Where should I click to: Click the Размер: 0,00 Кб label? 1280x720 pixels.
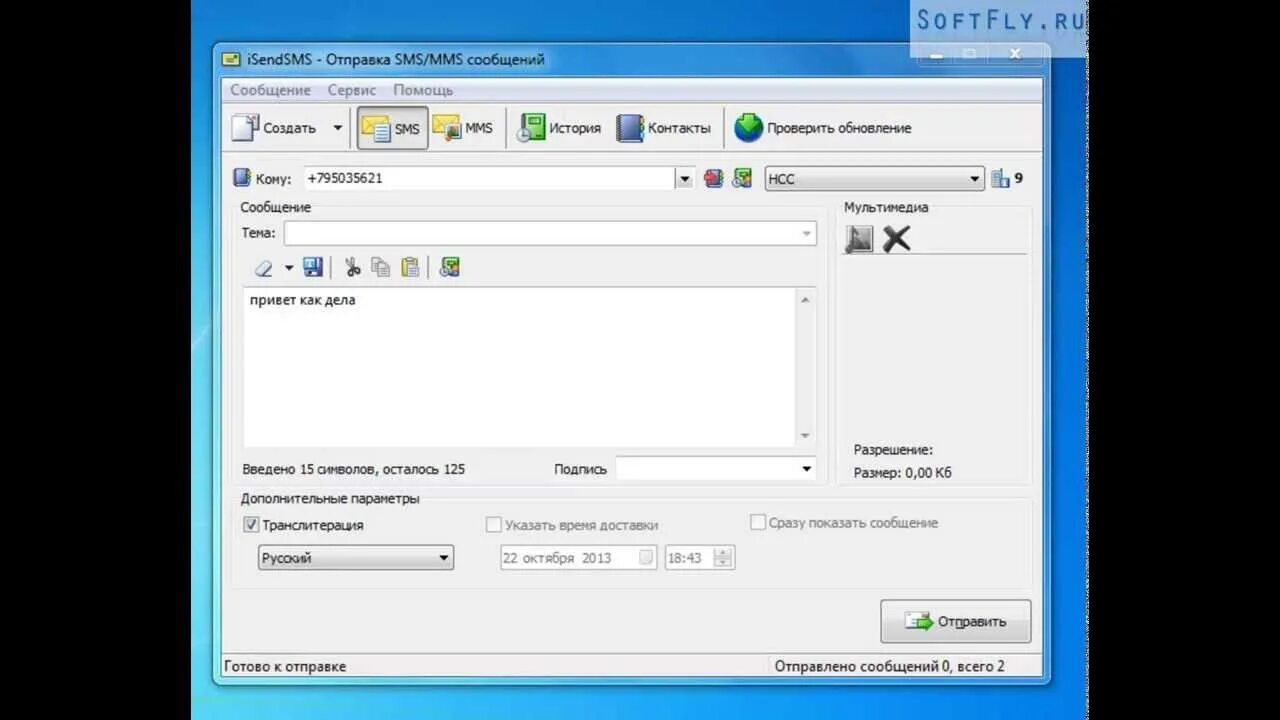click(902, 473)
